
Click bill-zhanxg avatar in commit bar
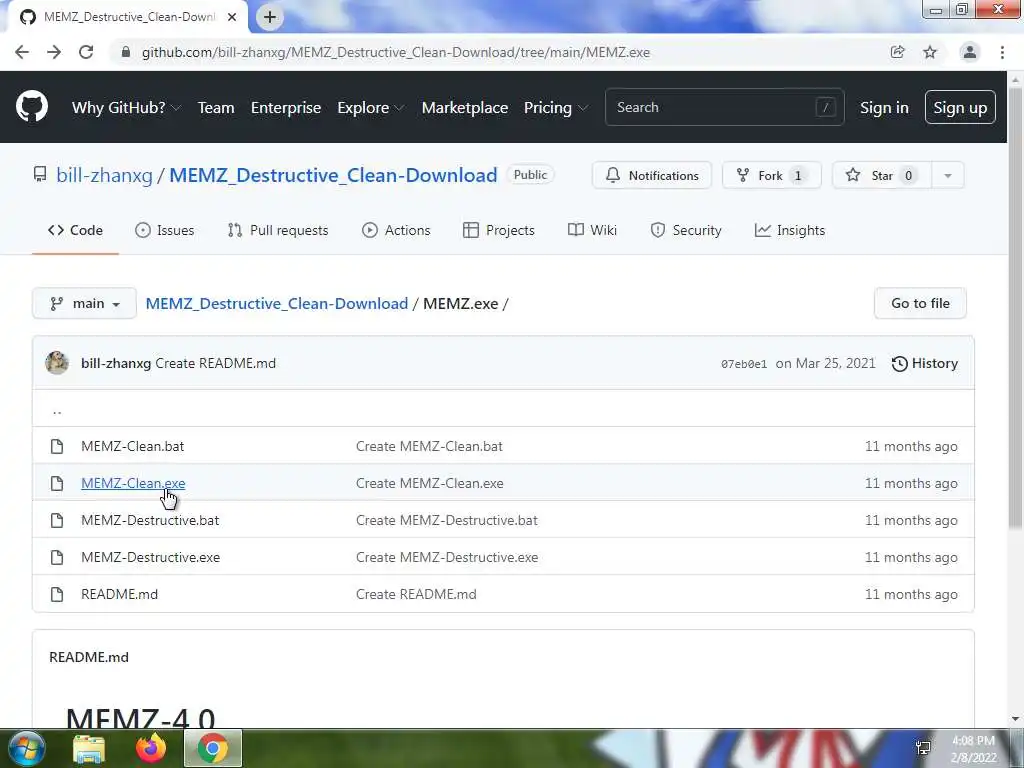pyautogui.click(x=57, y=363)
